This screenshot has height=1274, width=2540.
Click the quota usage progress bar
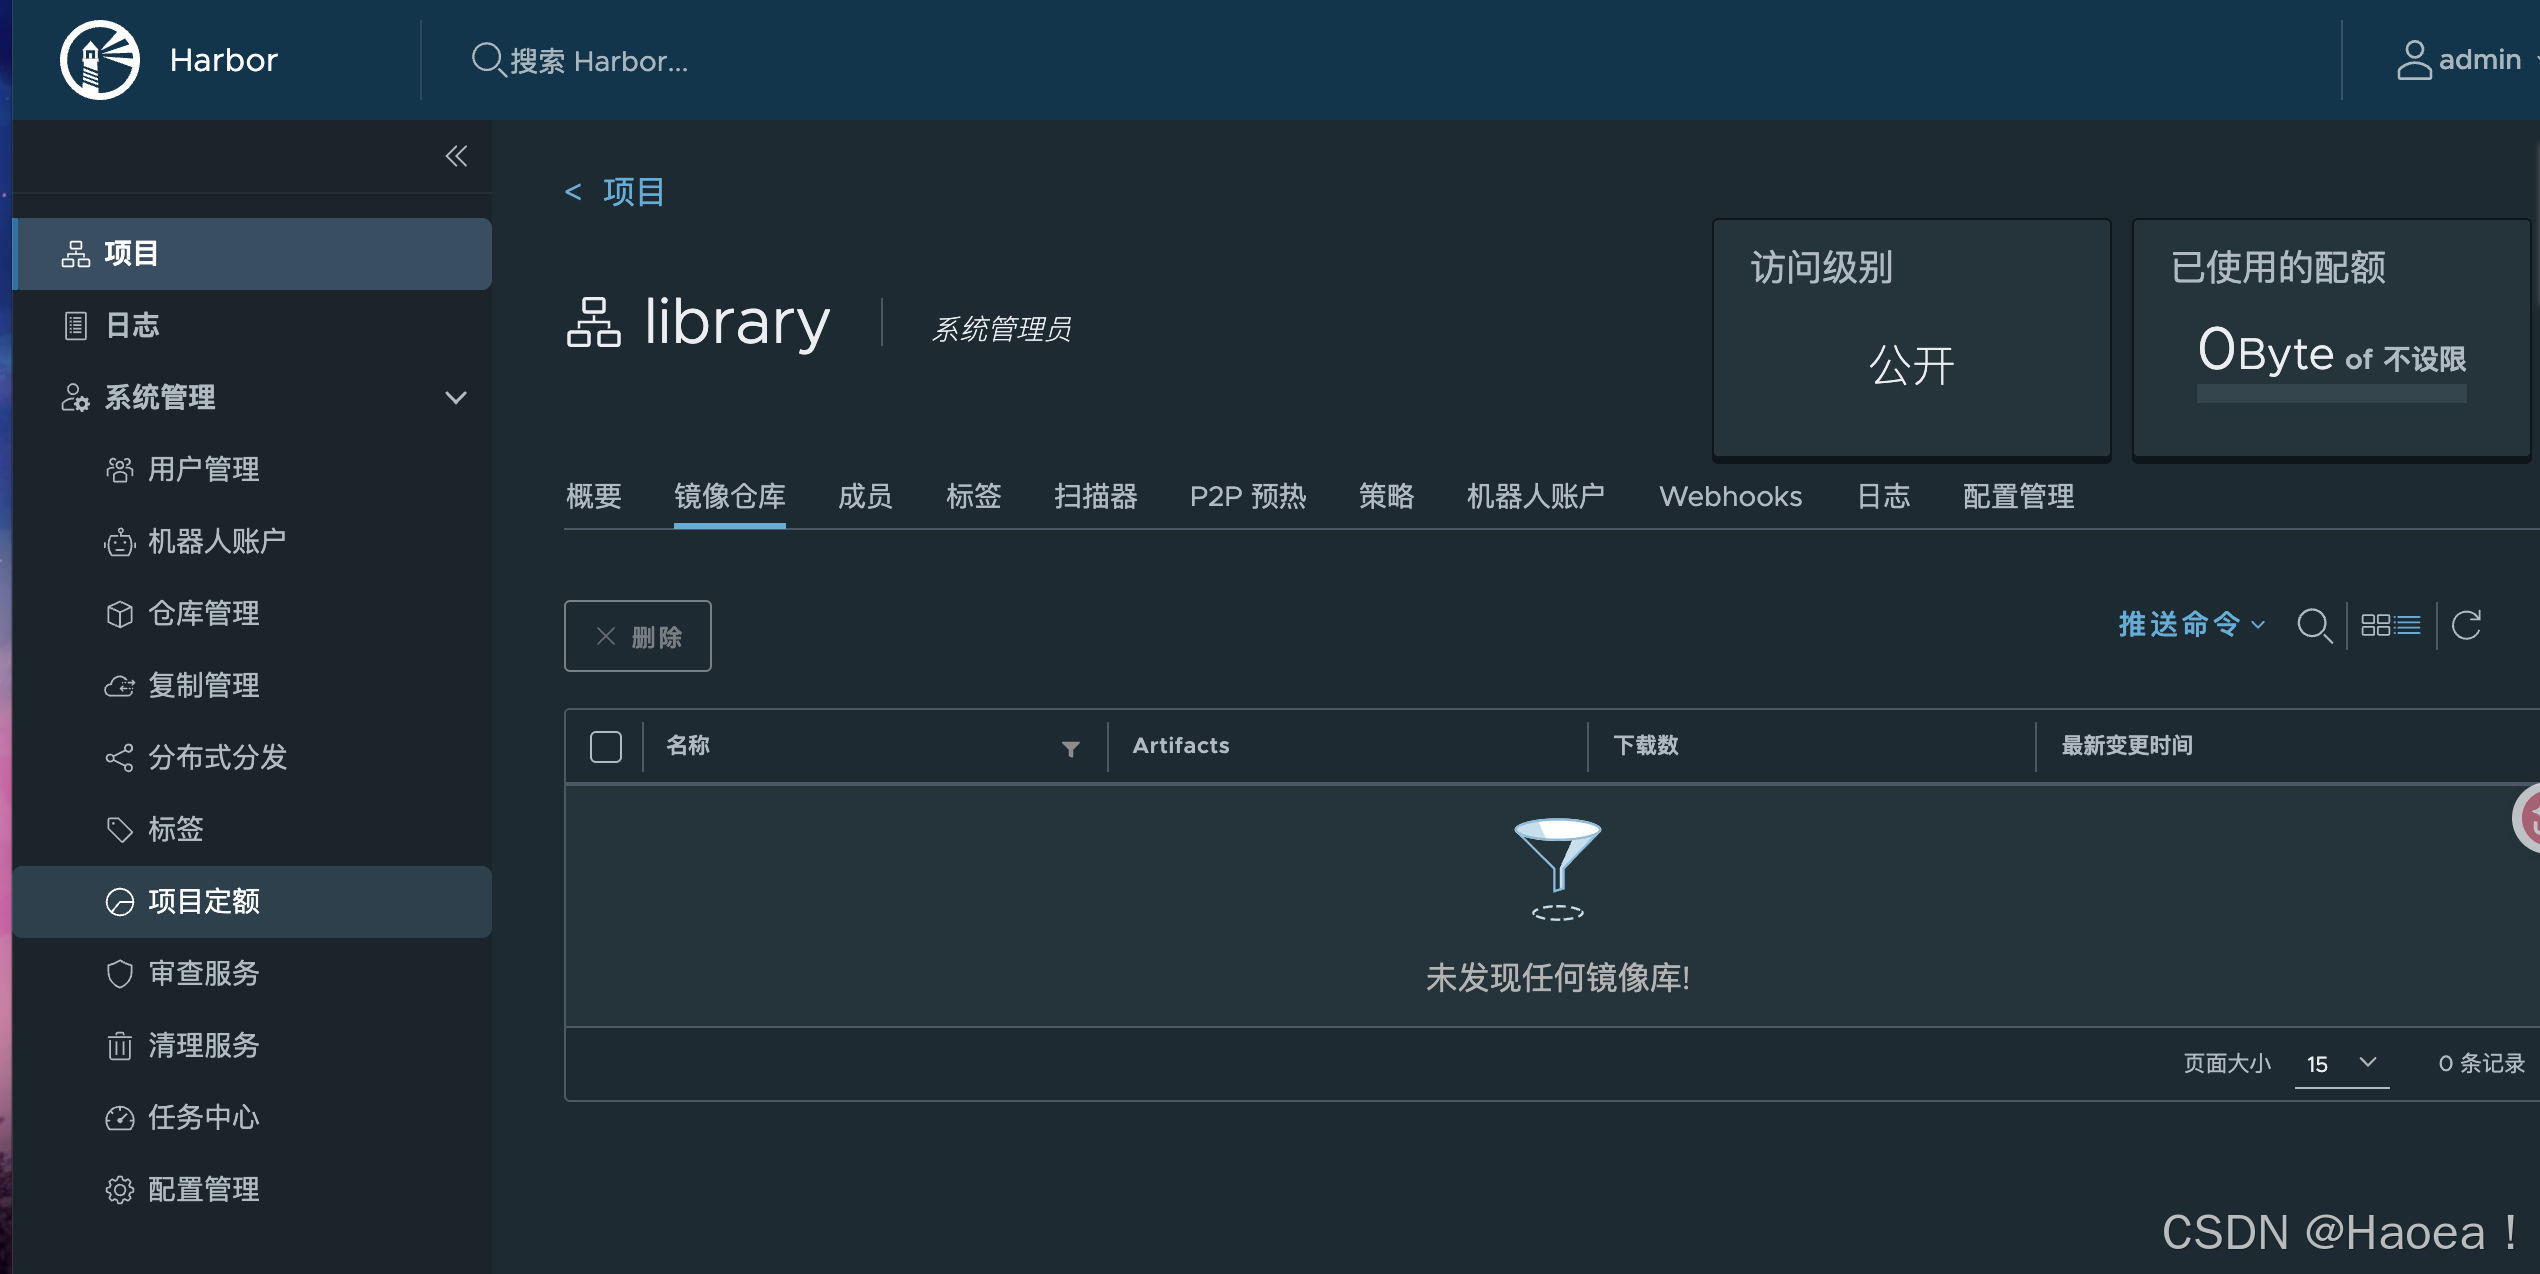click(x=2330, y=394)
